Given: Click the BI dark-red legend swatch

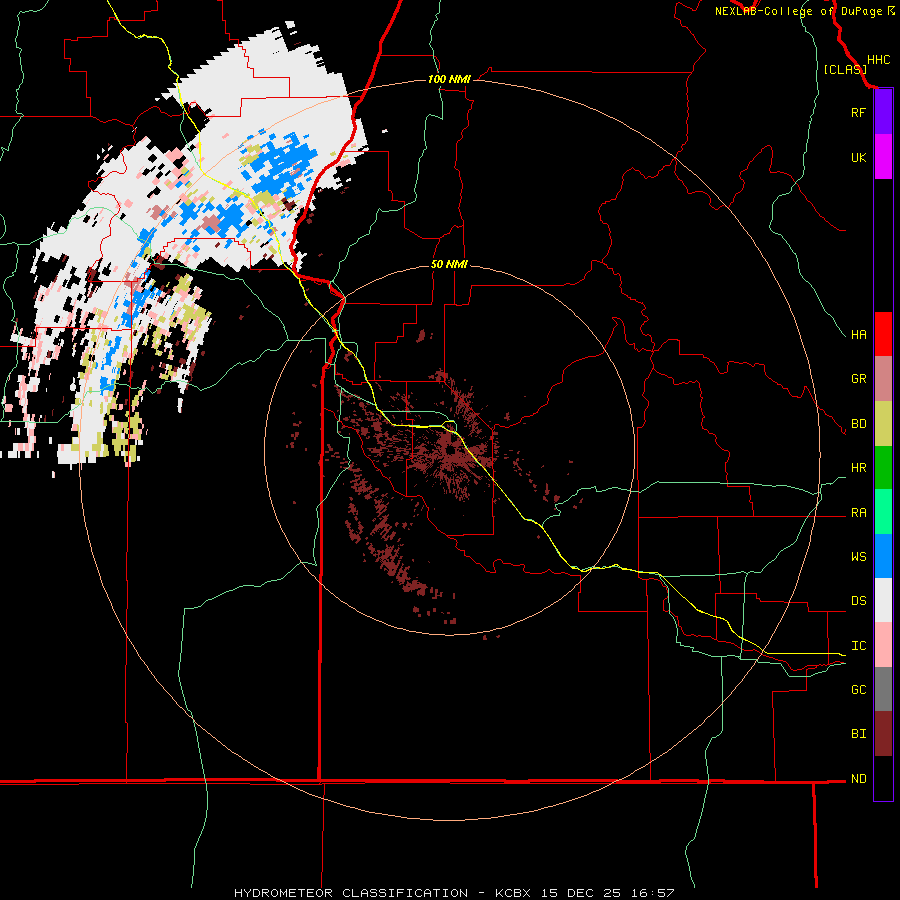Looking at the screenshot, I should 883,734.
